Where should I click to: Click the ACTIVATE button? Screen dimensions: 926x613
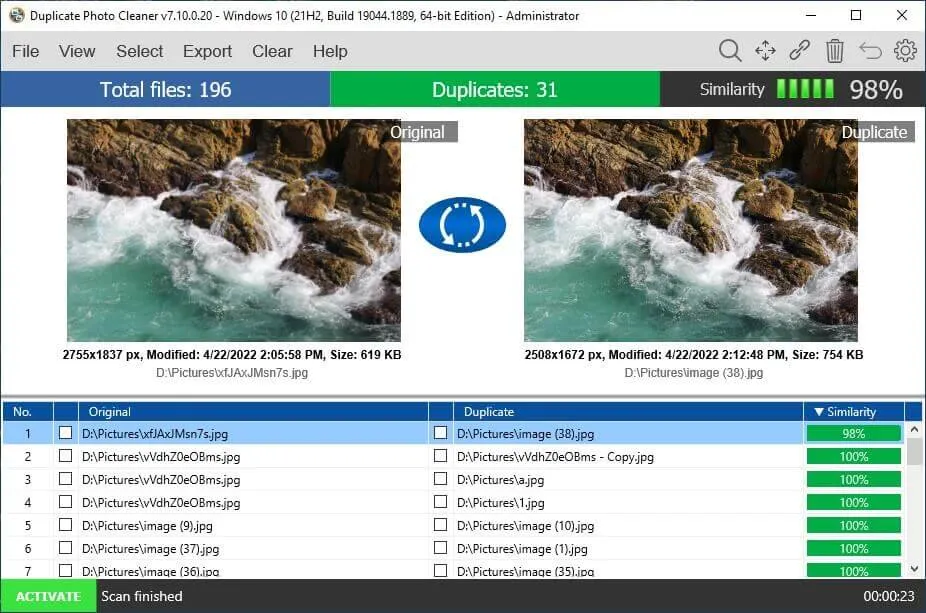[48, 596]
